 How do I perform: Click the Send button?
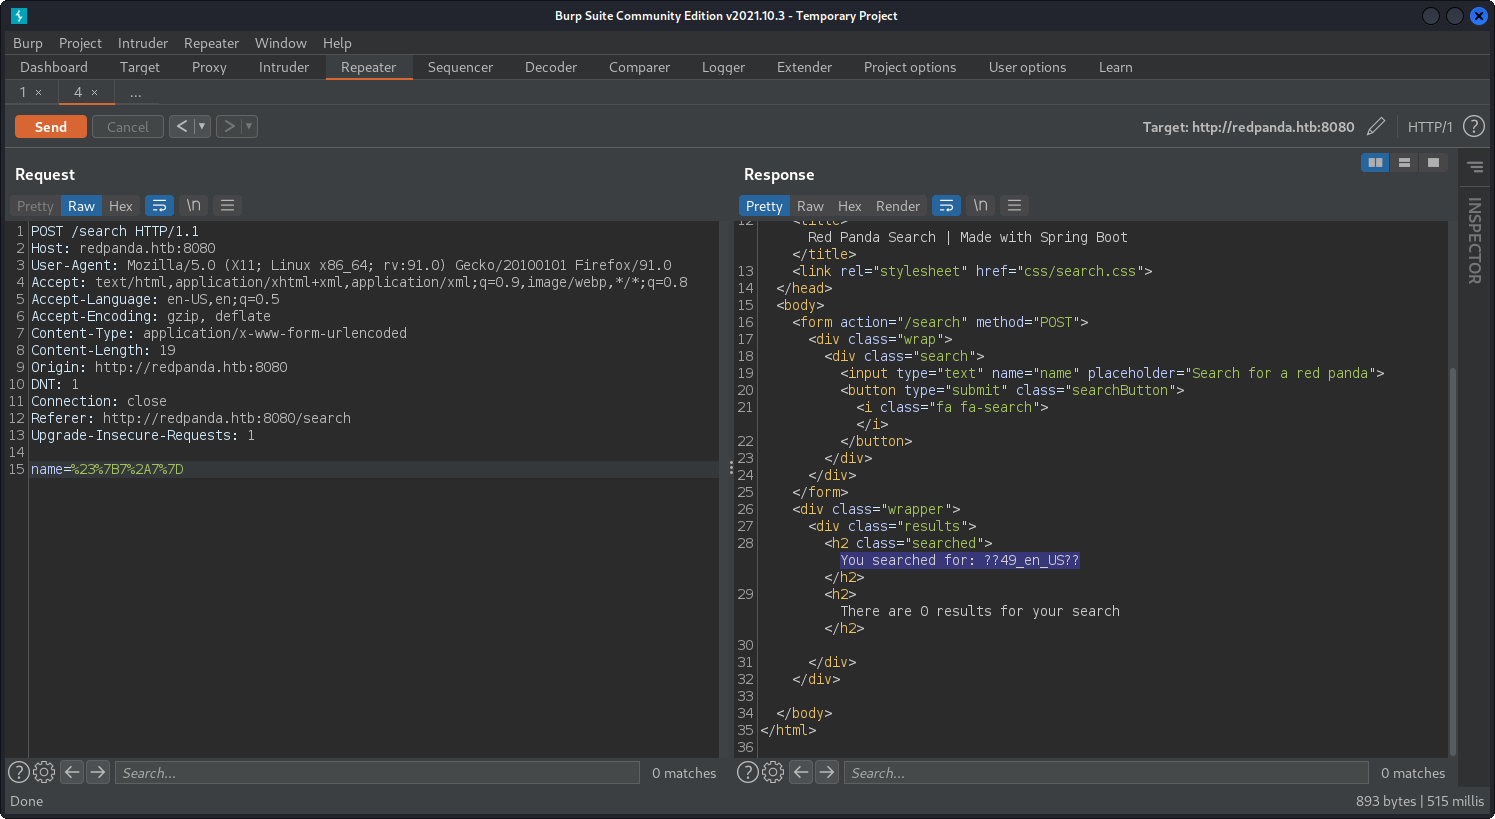[x=51, y=127]
